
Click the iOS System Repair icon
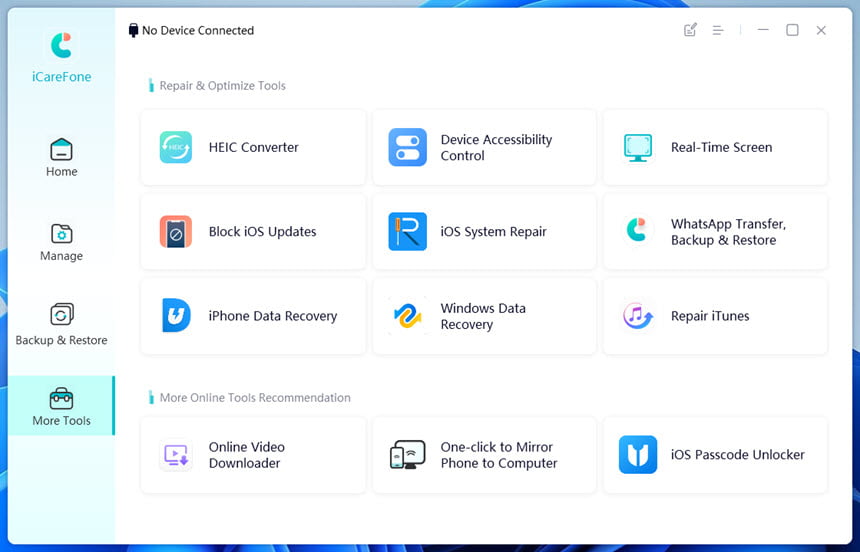click(x=408, y=232)
